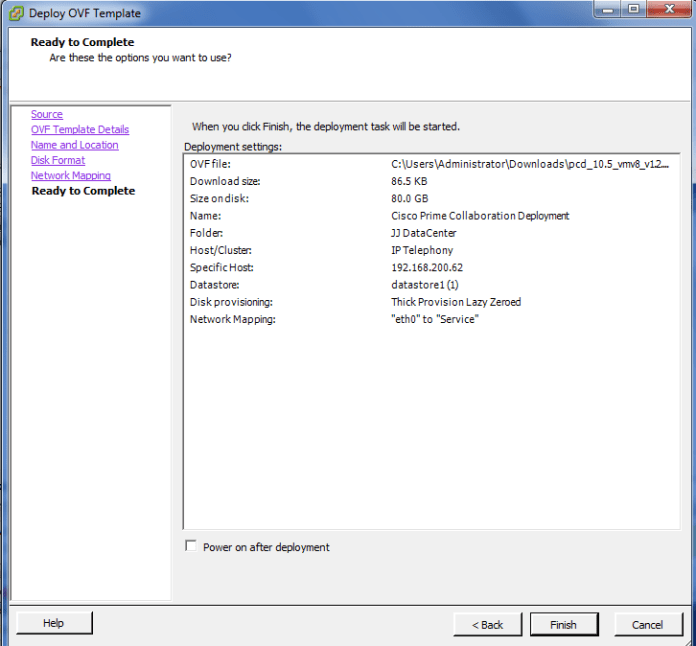Click the vSphere icon in the title bar
Viewport: 696px width, 646px height.
(16, 13)
